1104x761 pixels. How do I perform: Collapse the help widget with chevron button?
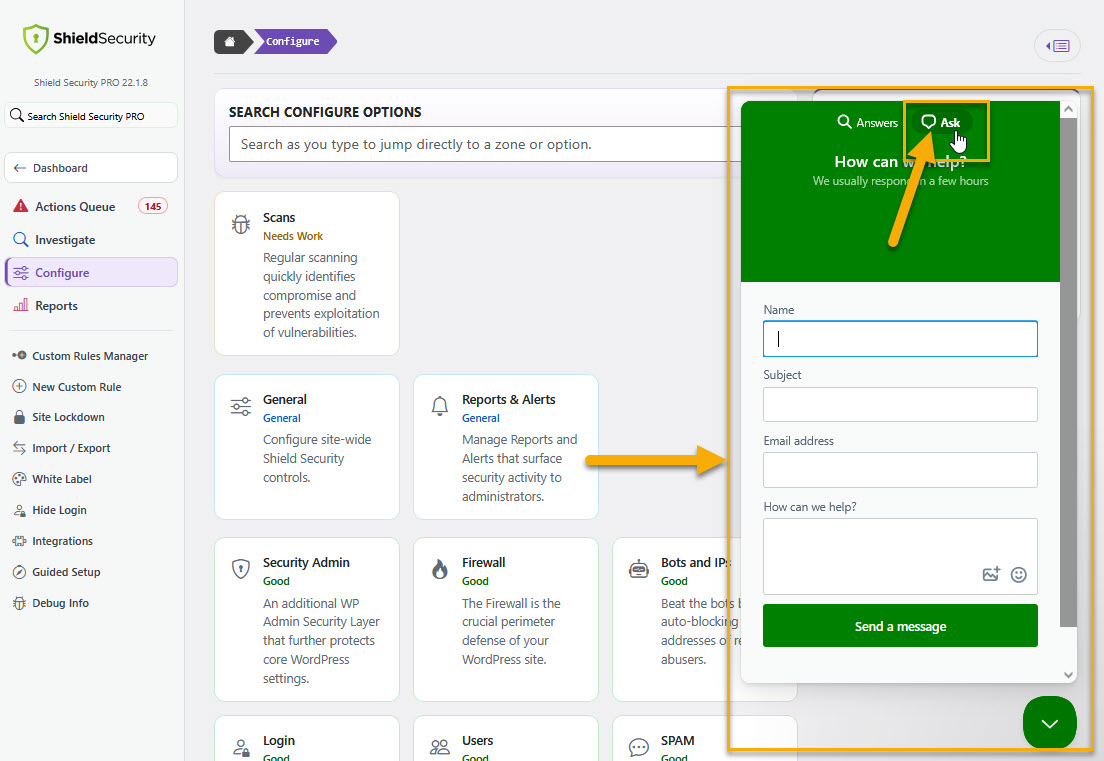click(1049, 723)
